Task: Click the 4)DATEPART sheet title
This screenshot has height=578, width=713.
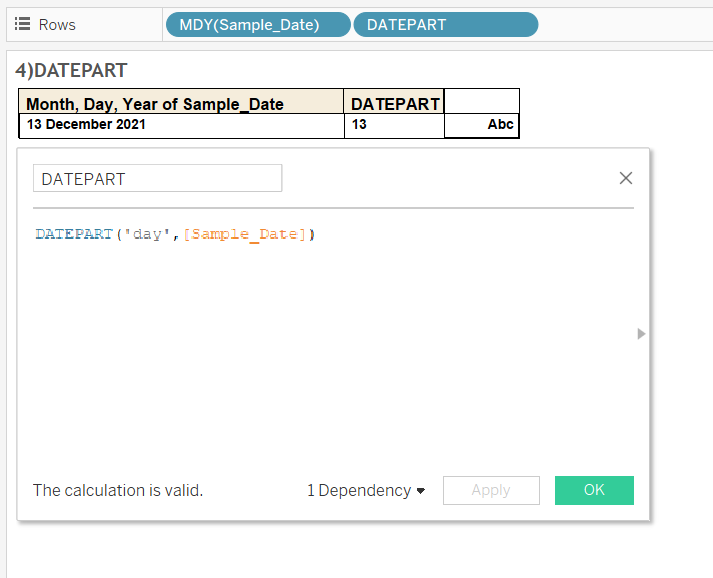Action: [71, 70]
